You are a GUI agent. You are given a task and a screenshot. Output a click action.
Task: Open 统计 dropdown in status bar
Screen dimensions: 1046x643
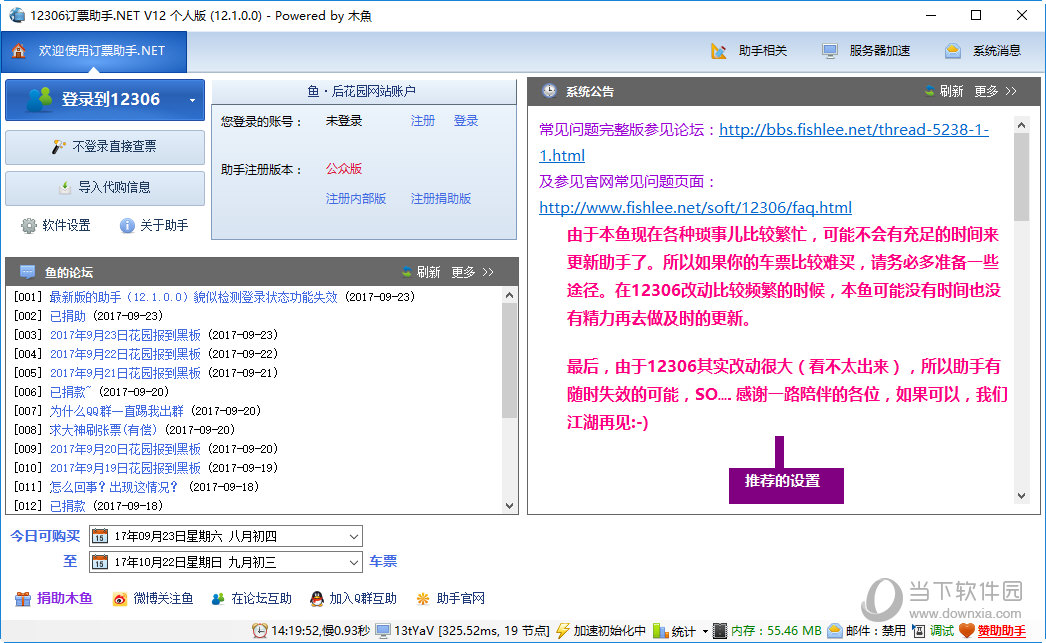click(680, 630)
